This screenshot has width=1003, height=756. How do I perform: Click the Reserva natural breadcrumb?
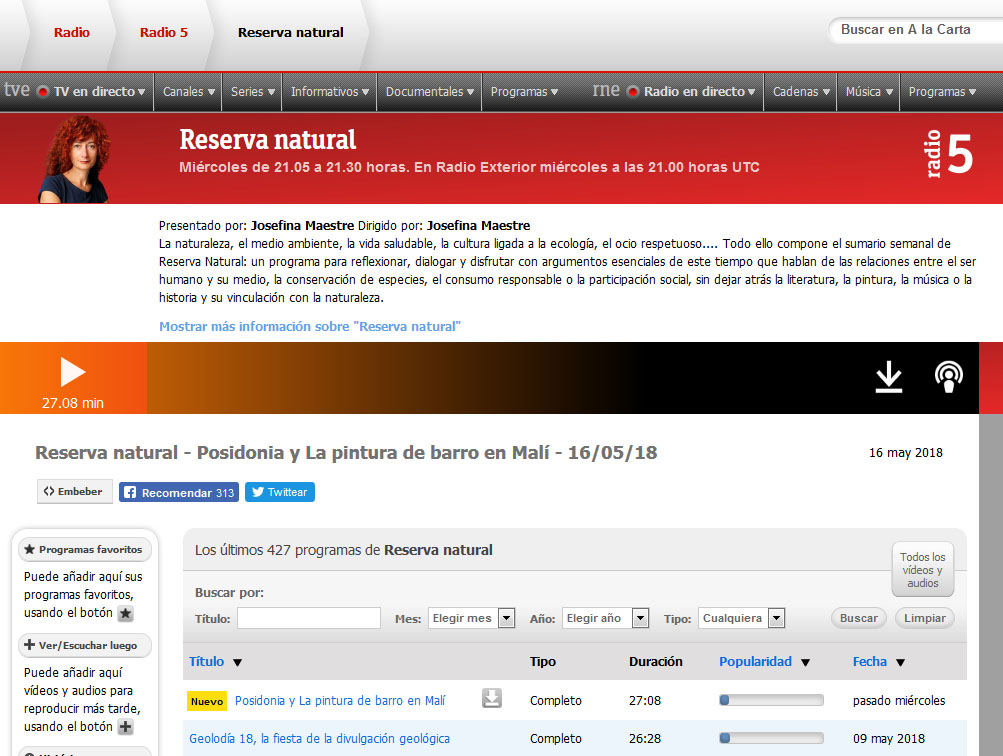(290, 33)
